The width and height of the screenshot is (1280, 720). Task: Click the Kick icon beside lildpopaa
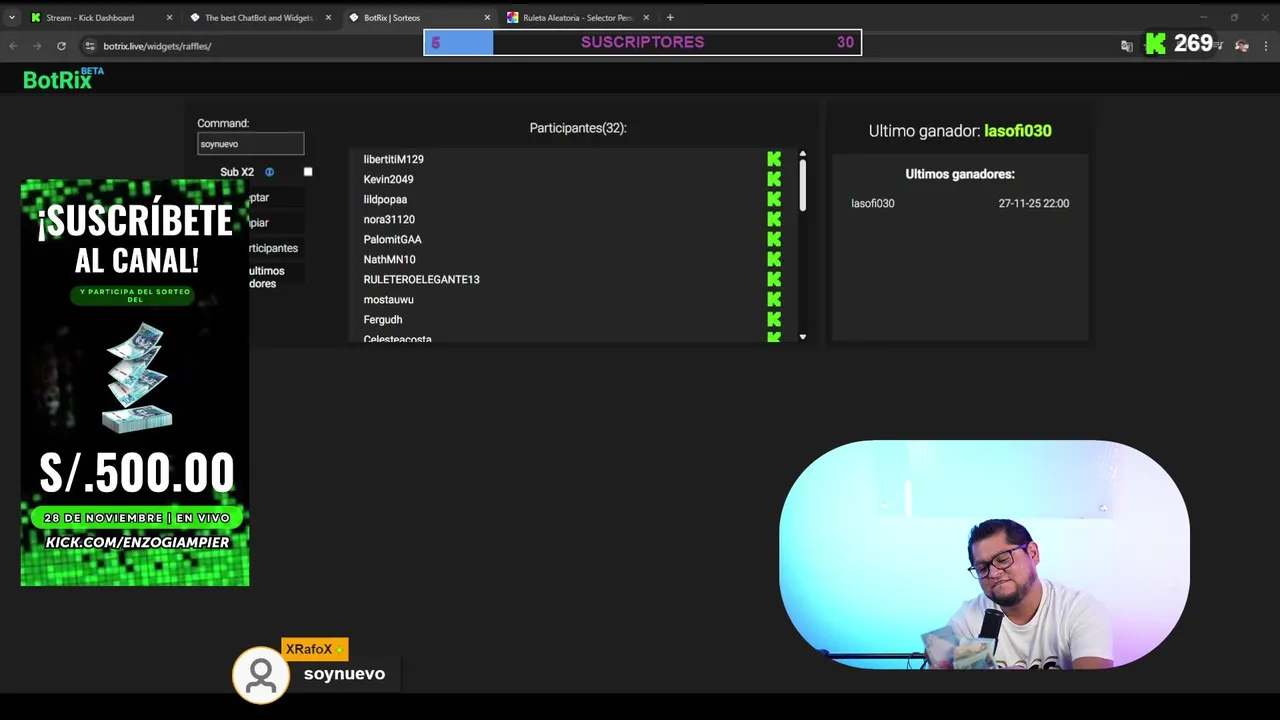coord(774,199)
